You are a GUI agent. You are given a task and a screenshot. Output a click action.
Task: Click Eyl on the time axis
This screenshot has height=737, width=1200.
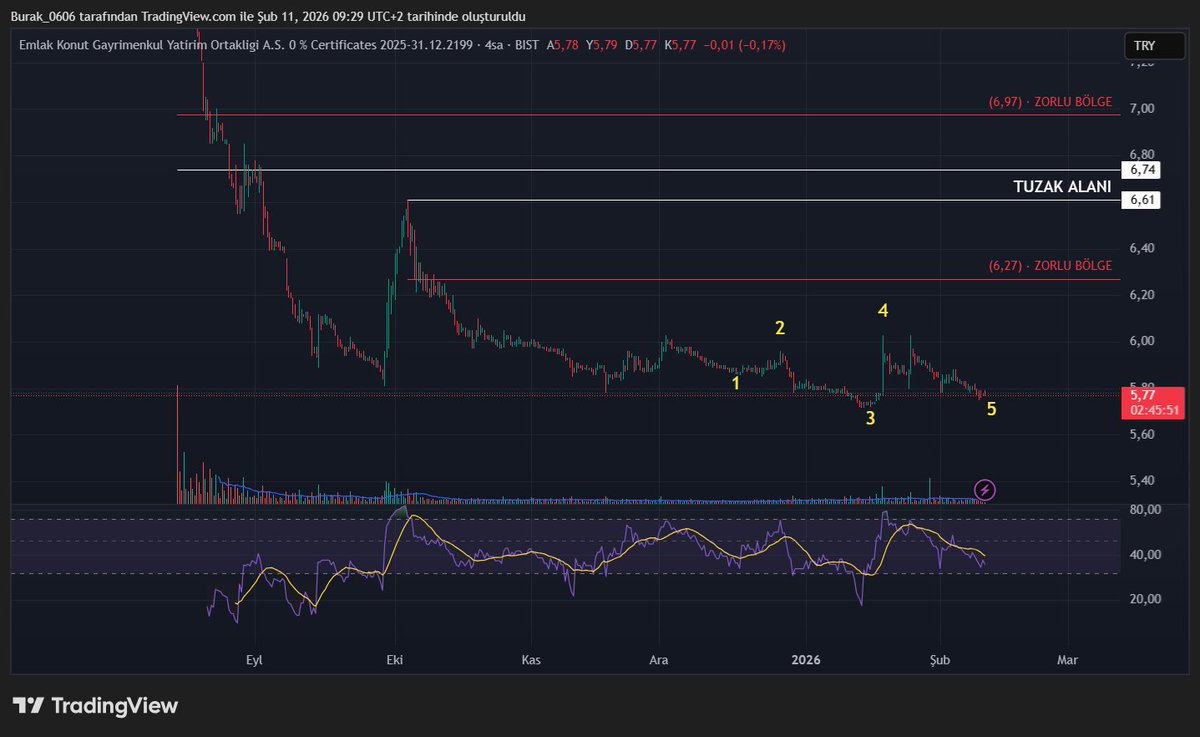click(x=253, y=660)
